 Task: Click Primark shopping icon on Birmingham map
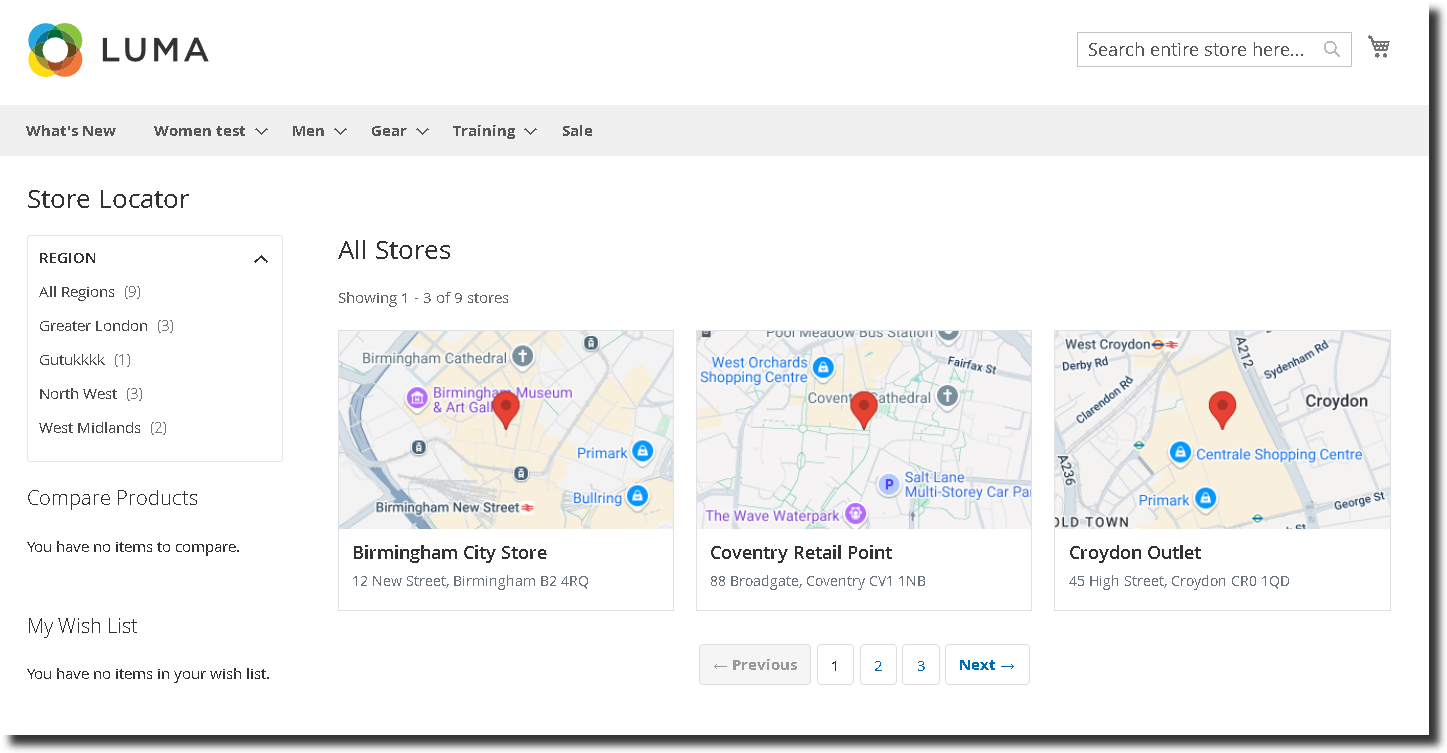point(642,452)
